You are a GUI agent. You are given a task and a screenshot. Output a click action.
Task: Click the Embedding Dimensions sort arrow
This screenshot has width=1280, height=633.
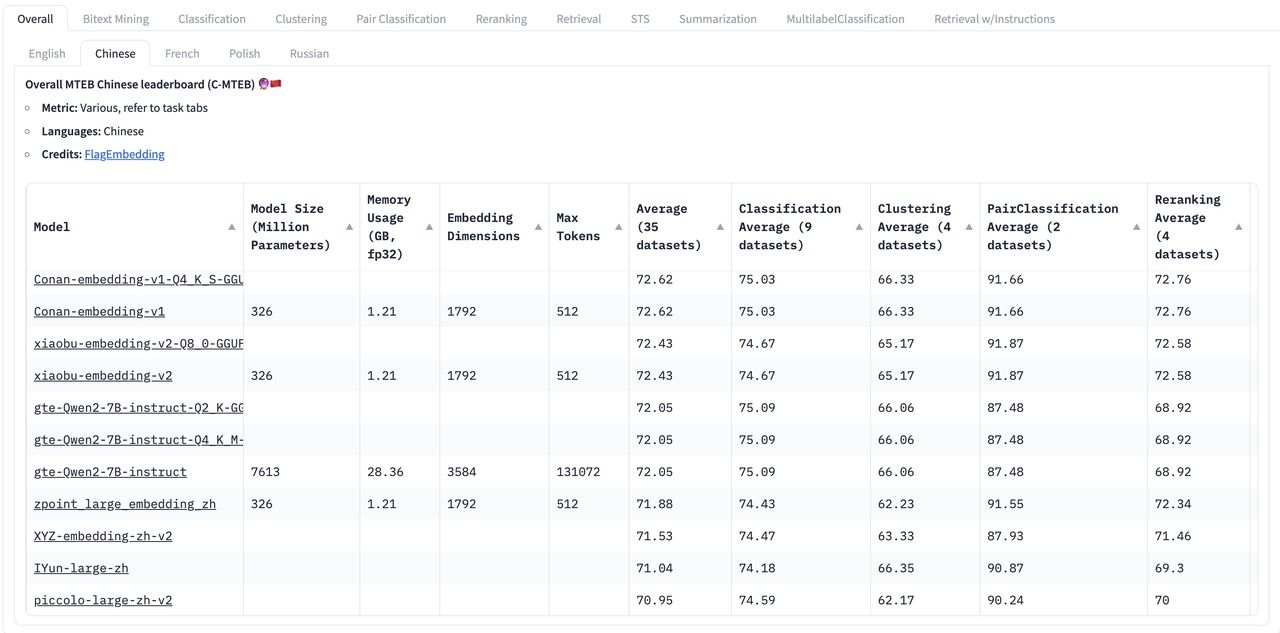tap(538, 227)
